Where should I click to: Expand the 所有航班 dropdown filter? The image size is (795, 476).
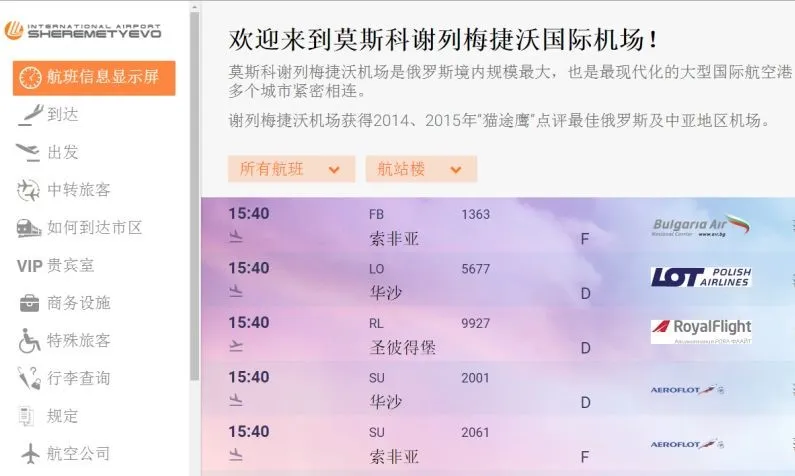[291, 169]
